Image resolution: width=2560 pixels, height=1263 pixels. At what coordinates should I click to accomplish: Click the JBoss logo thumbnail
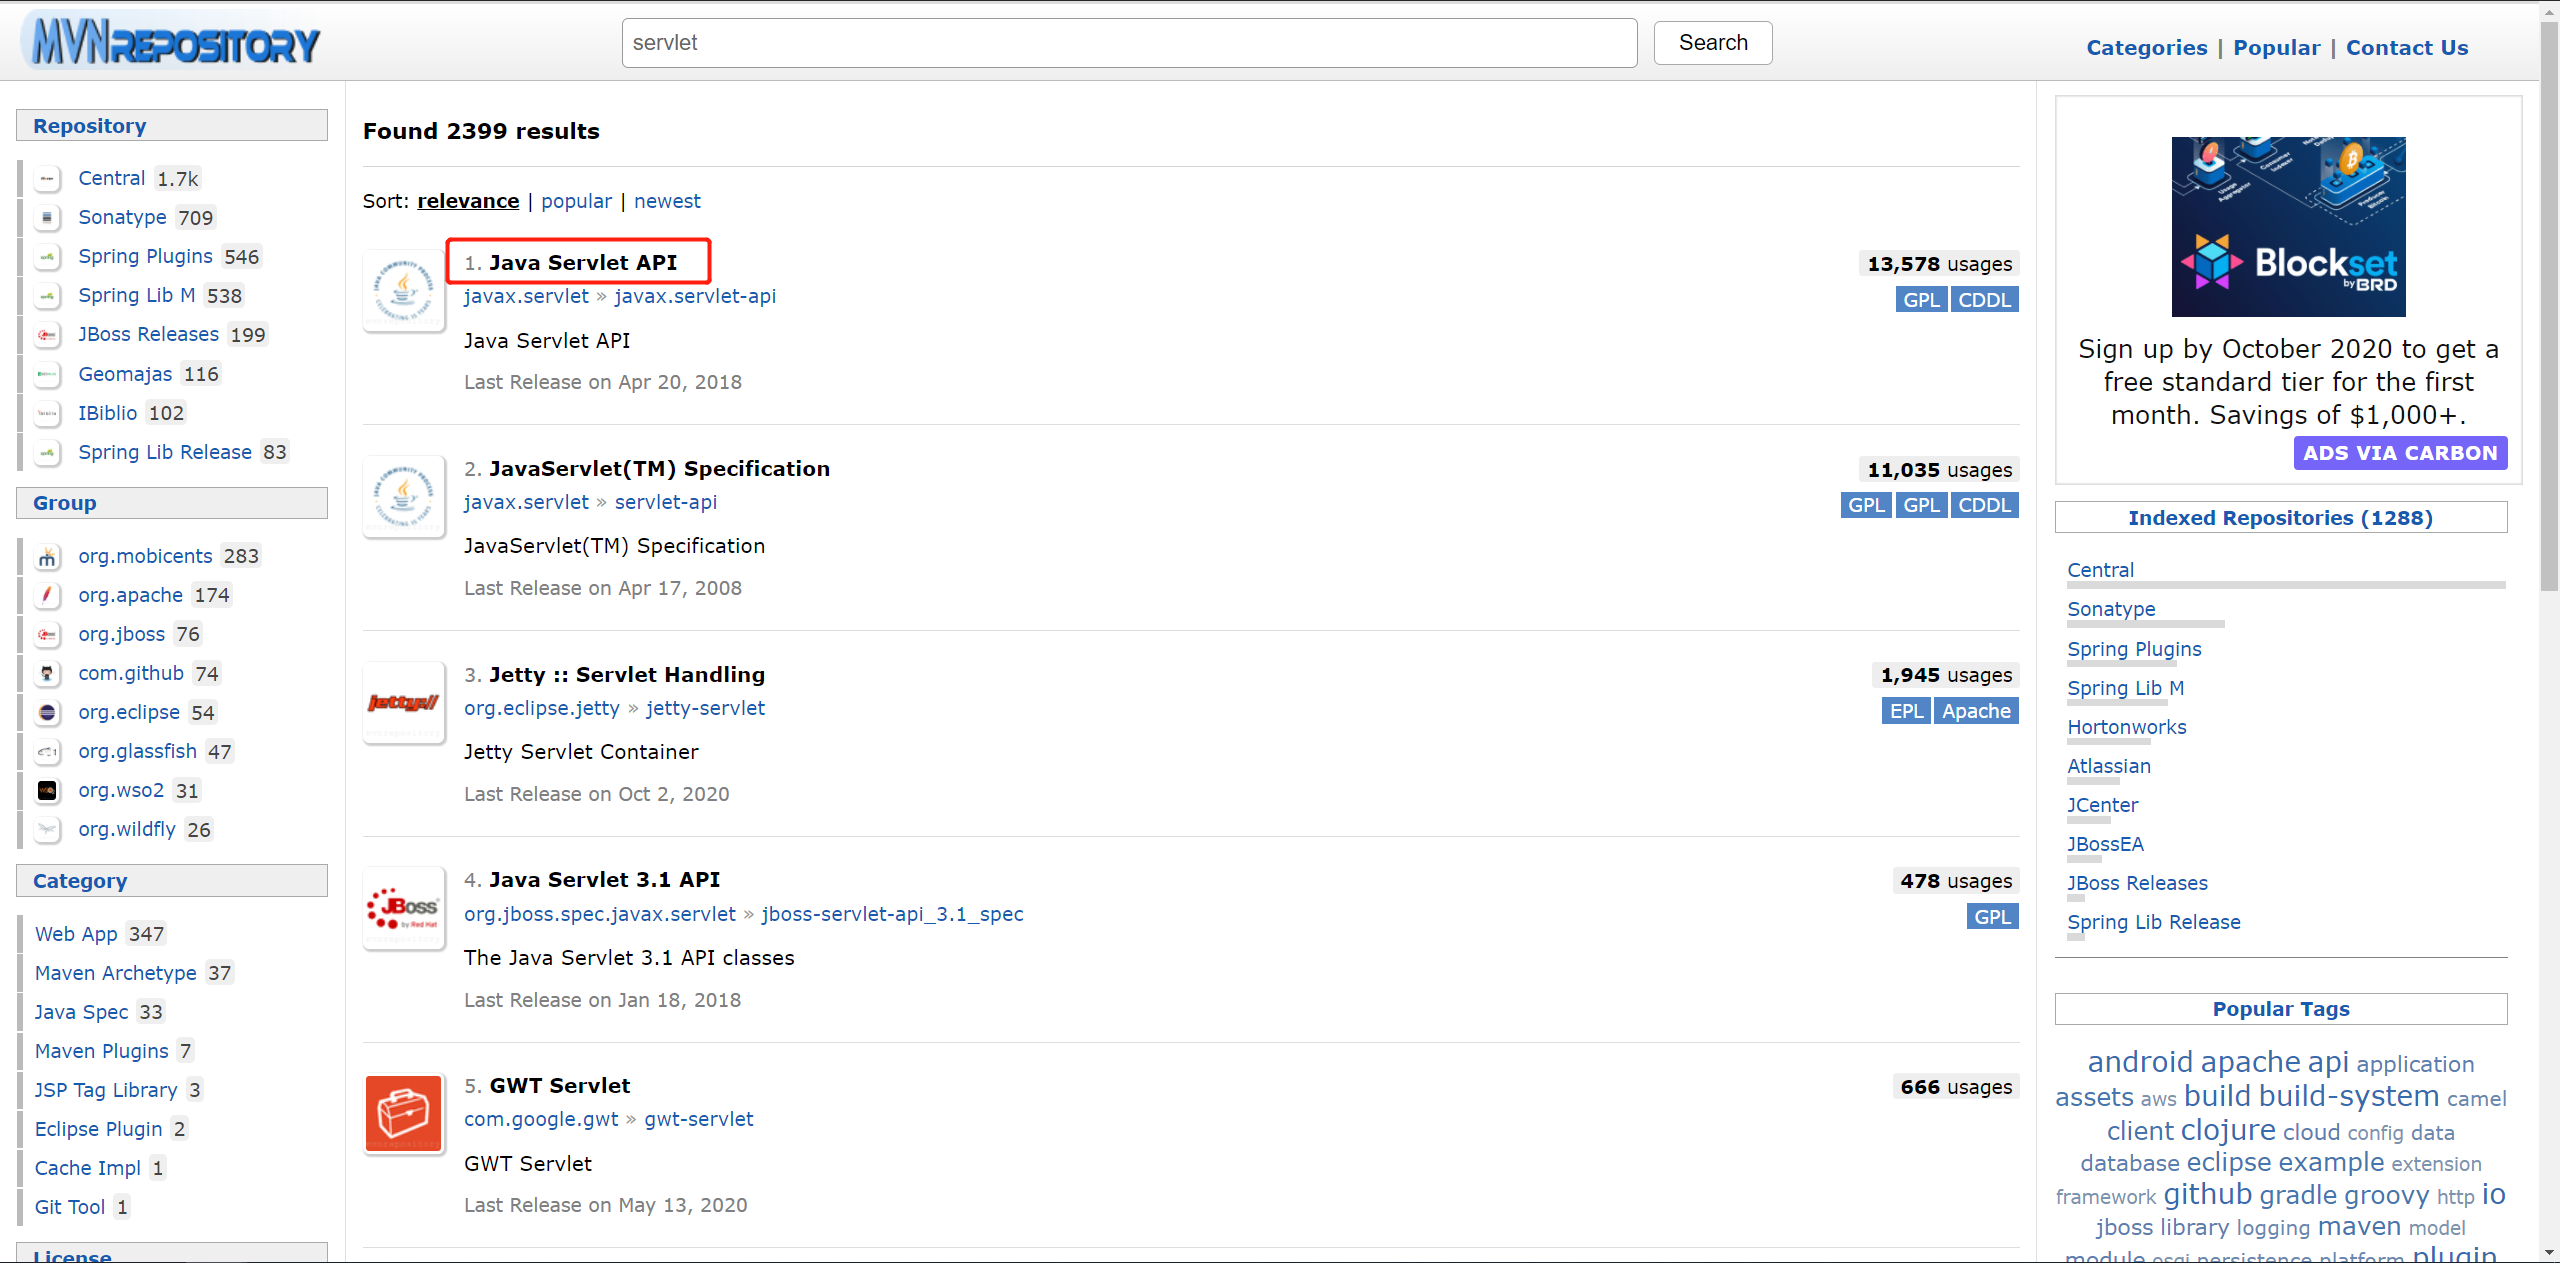tap(403, 909)
